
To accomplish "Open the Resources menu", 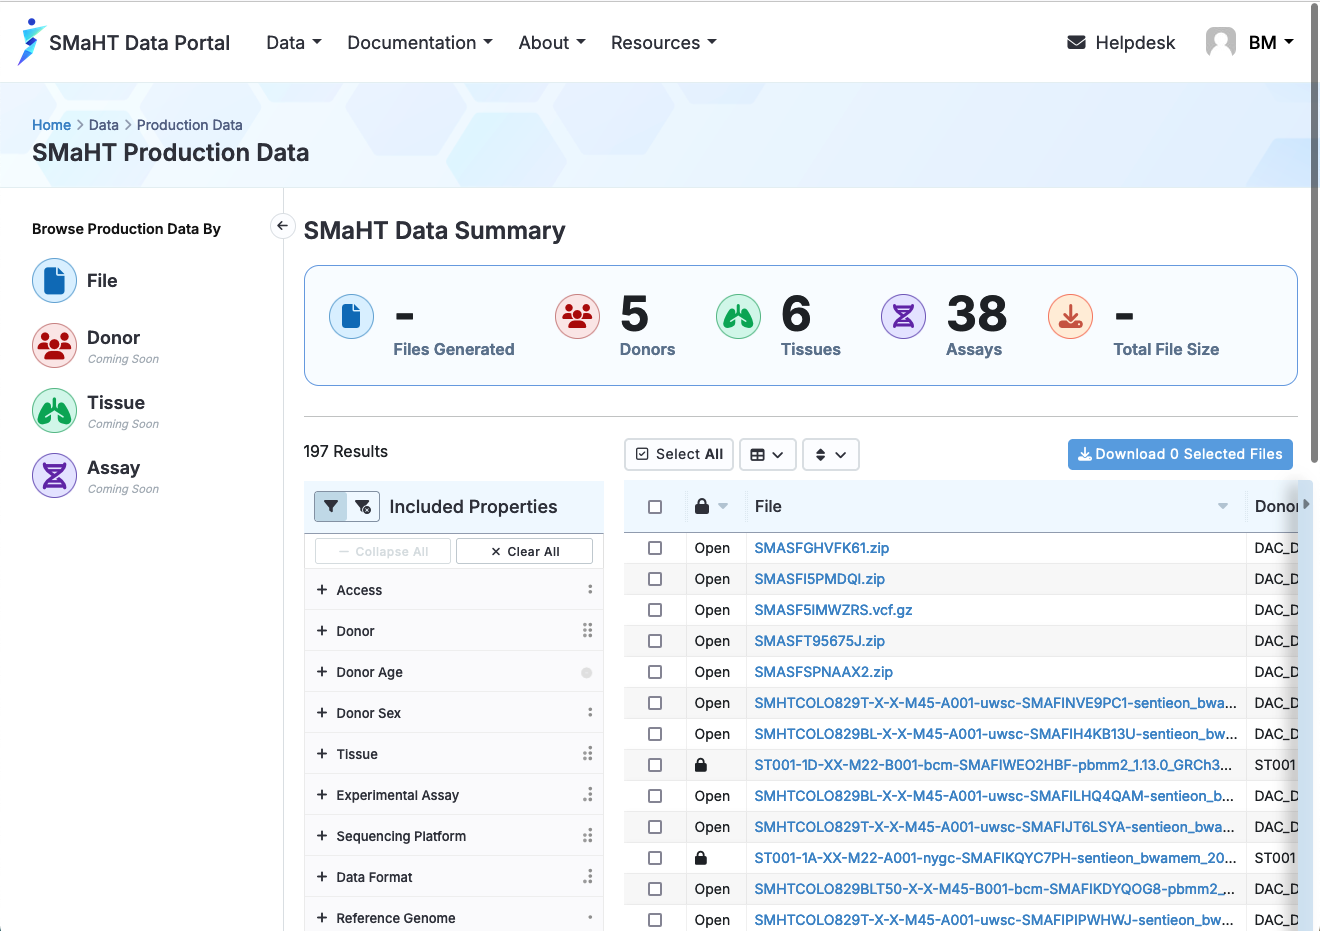I will coord(664,42).
